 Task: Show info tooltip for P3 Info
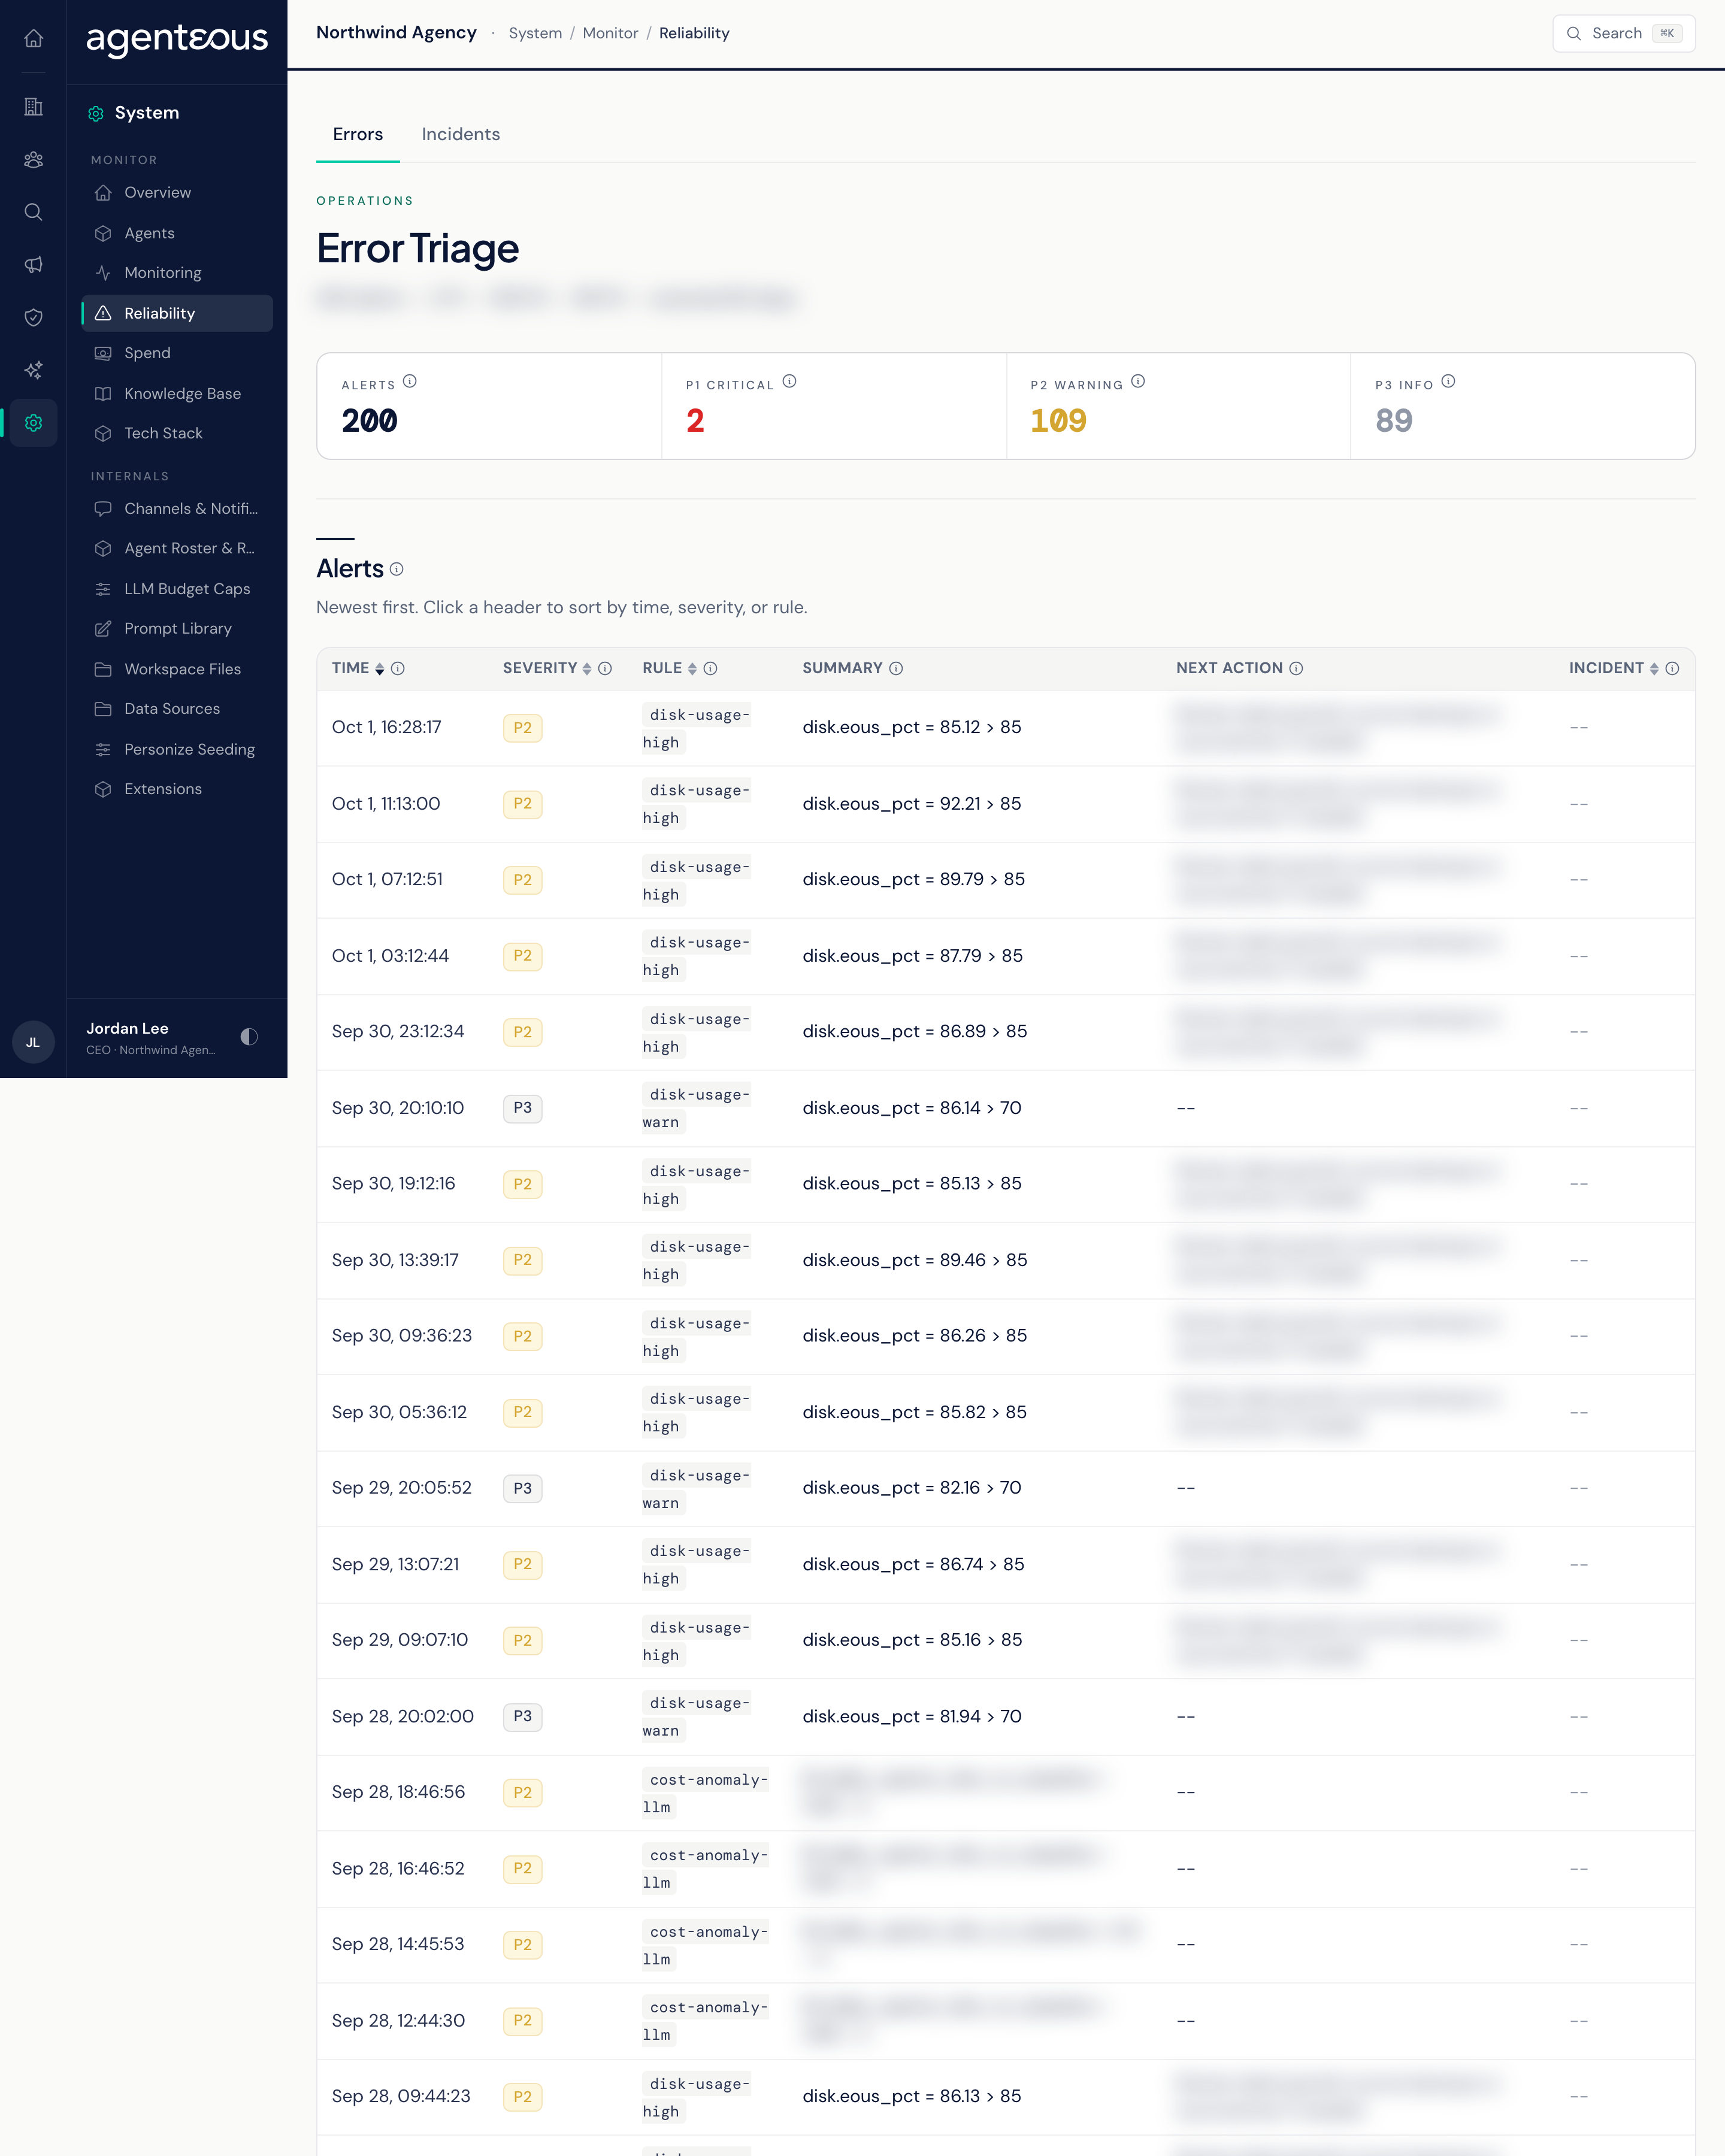[x=1448, y=382]
